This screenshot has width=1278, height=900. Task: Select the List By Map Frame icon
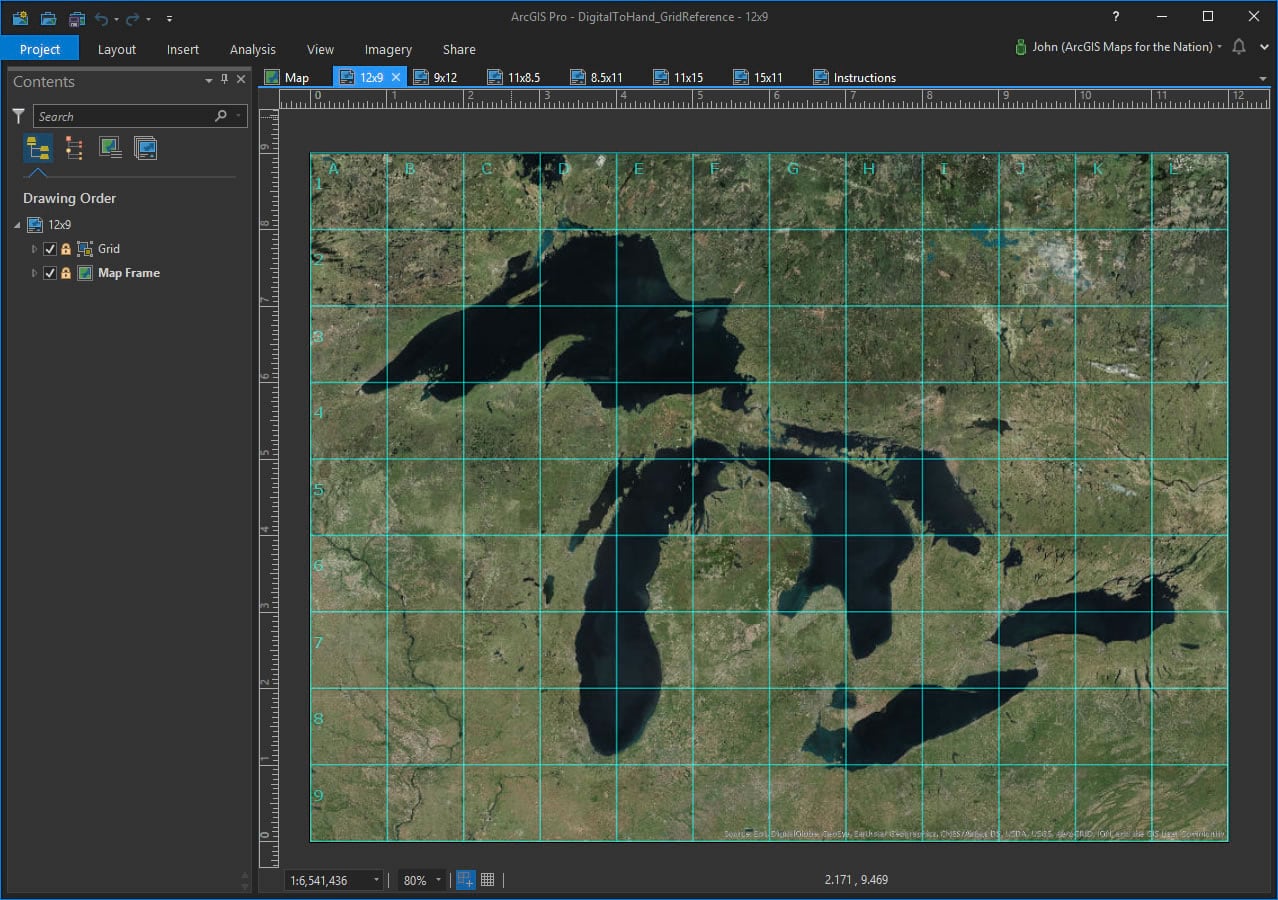coord(110,149)
